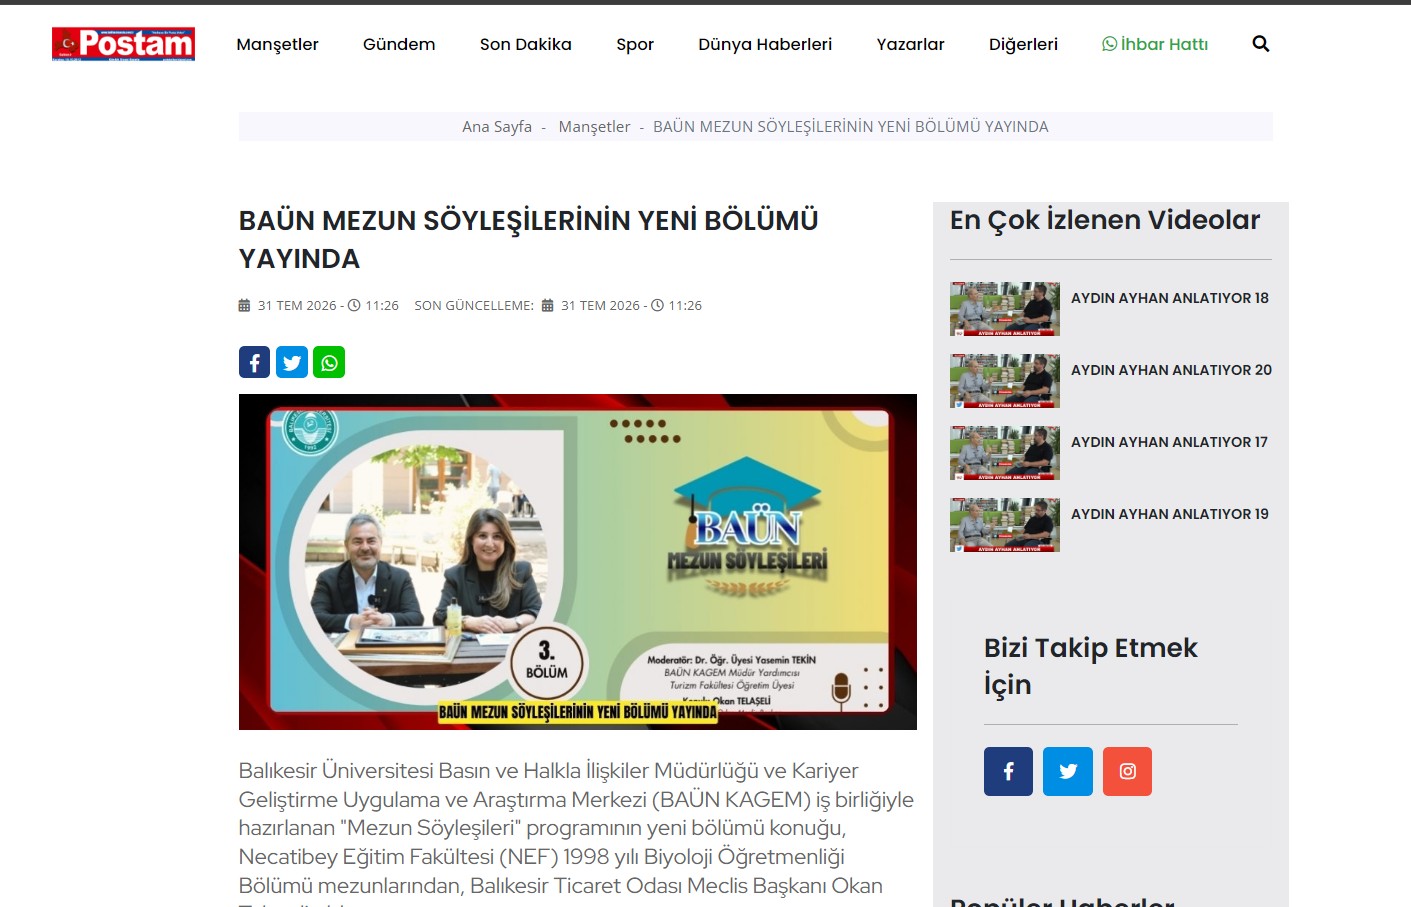This screenshot has height=907, width=1411.
Task: Click thumbnail of AYDIN AYHAN ANLATIYOR 18
Action: point(1005,309)
